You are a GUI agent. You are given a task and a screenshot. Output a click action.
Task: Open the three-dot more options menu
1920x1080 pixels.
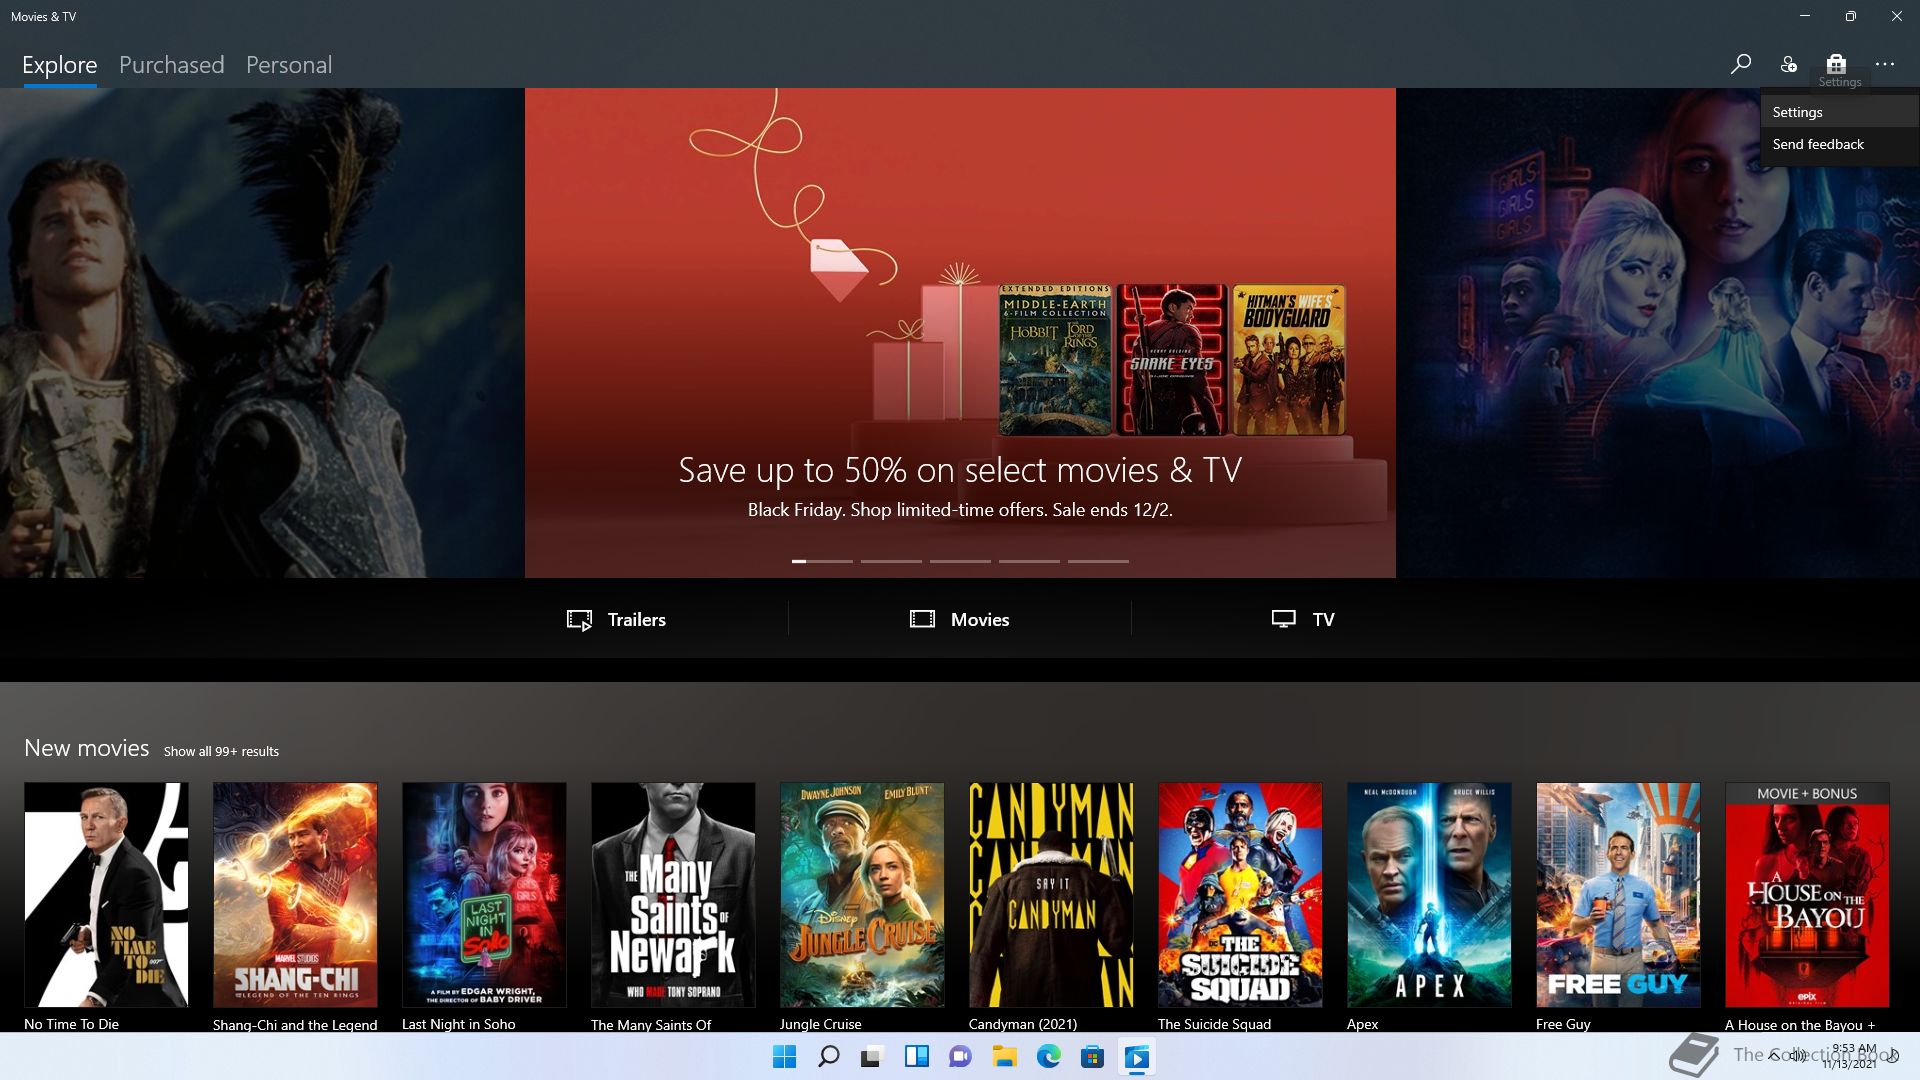[x=1885, y=64]
